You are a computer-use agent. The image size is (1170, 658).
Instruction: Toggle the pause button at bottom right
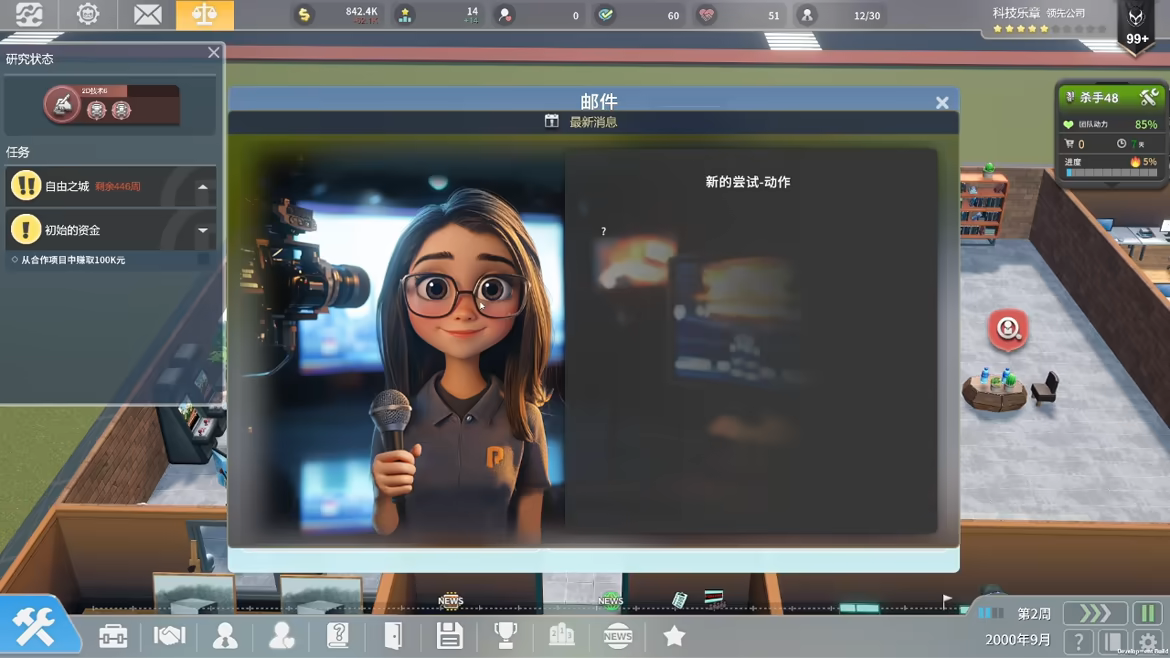pos(1148,613)
